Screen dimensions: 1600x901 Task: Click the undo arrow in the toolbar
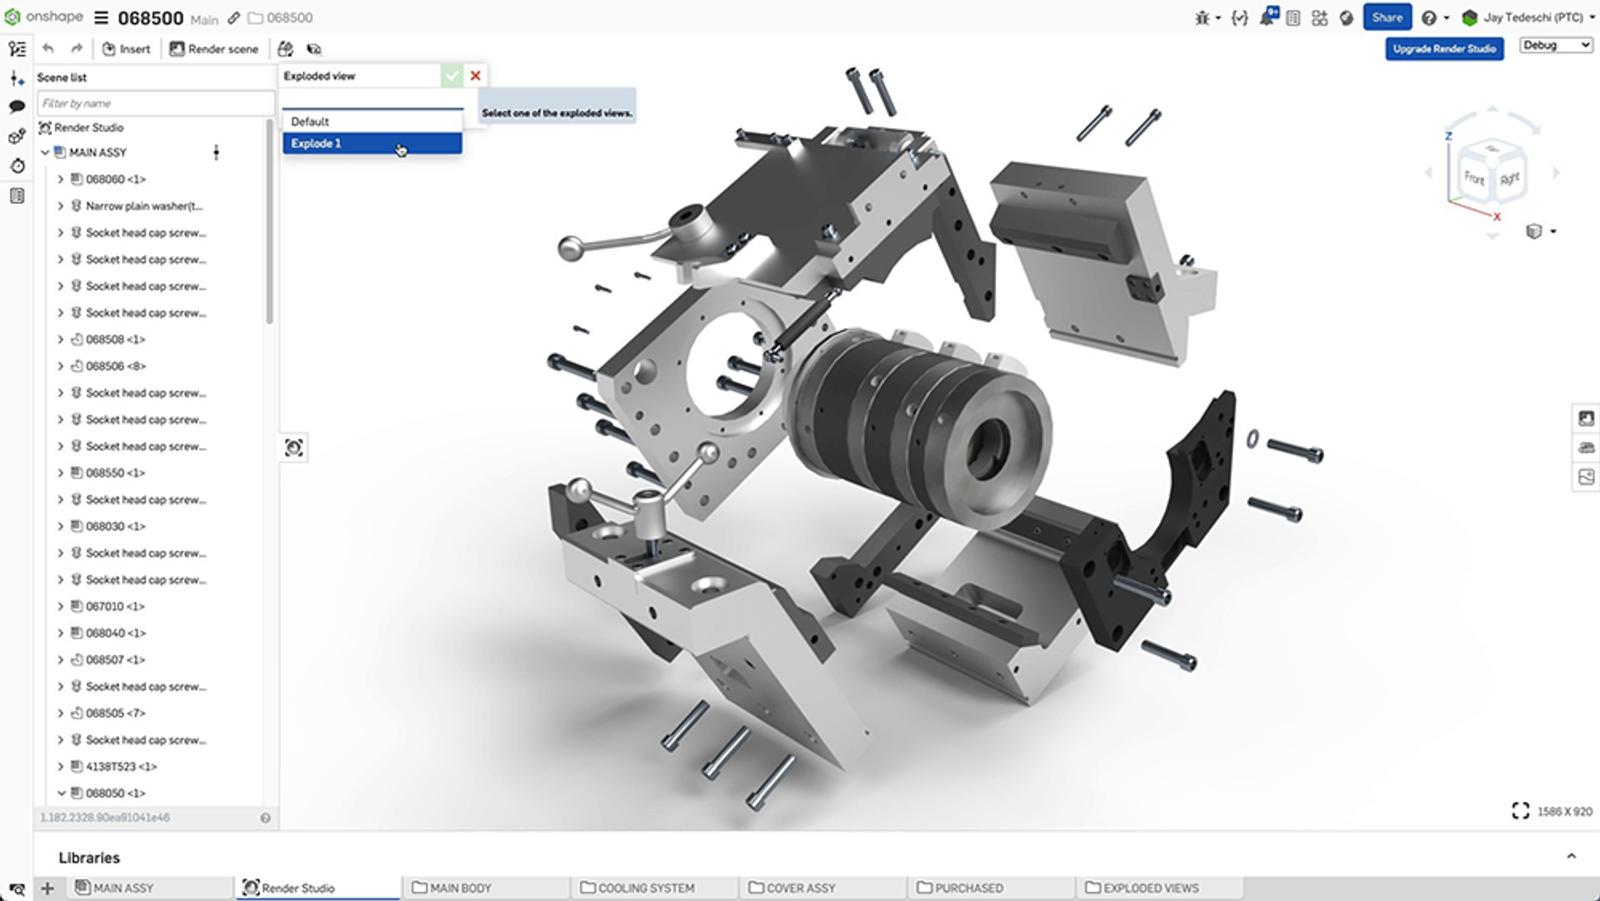coord(48,48)
